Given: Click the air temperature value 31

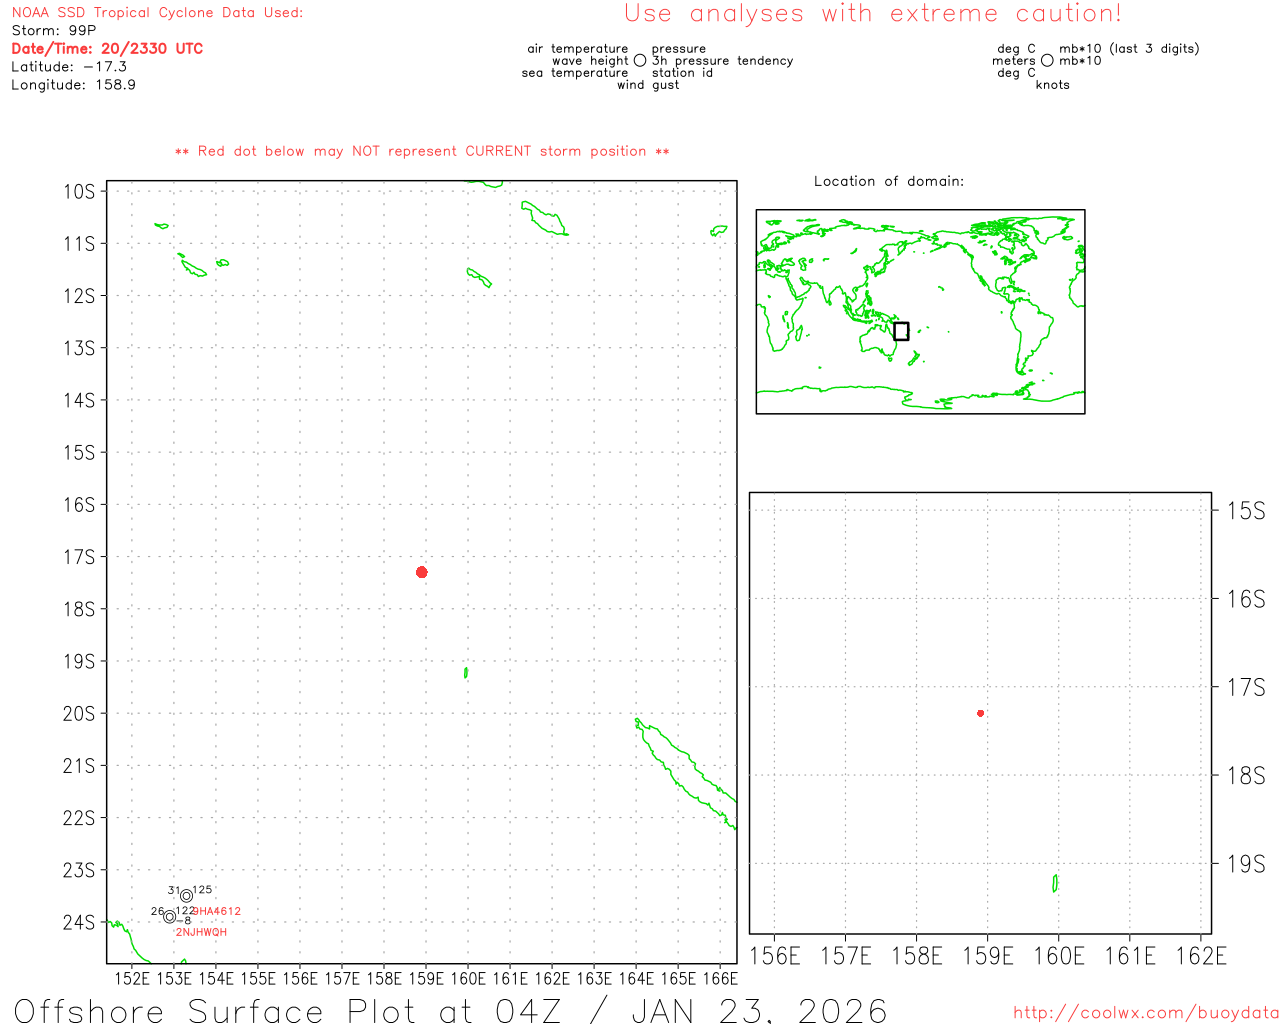Looking at the screenshot, I should 174,890.
